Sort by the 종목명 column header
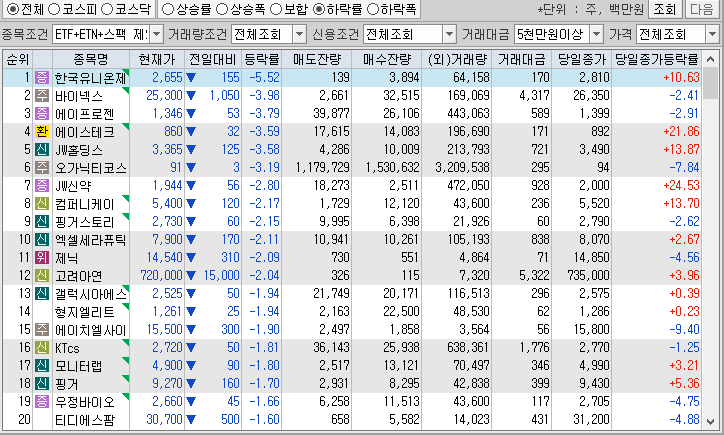 pyautogui.click(x=90, y=59)
